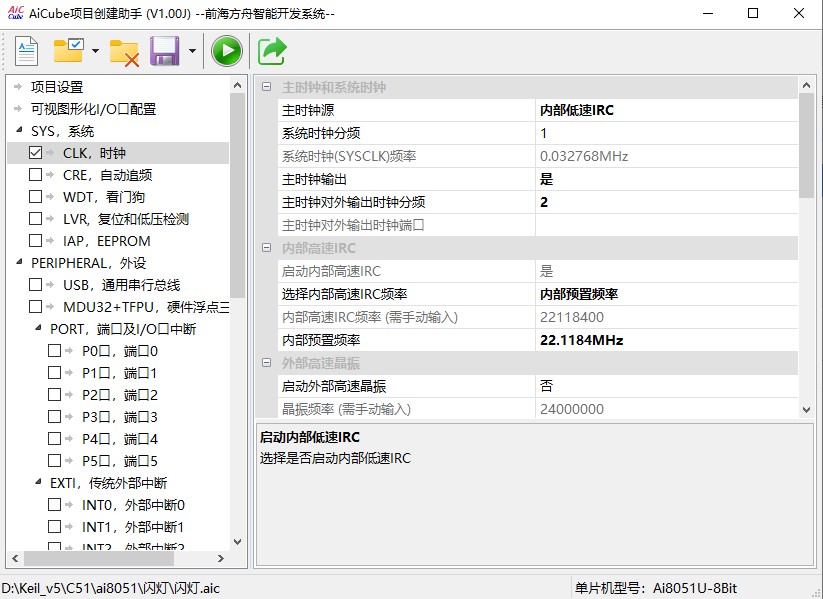Enable the WDT 看门狗 checkbox
This screenshot has height=599, width=823.
36,197
